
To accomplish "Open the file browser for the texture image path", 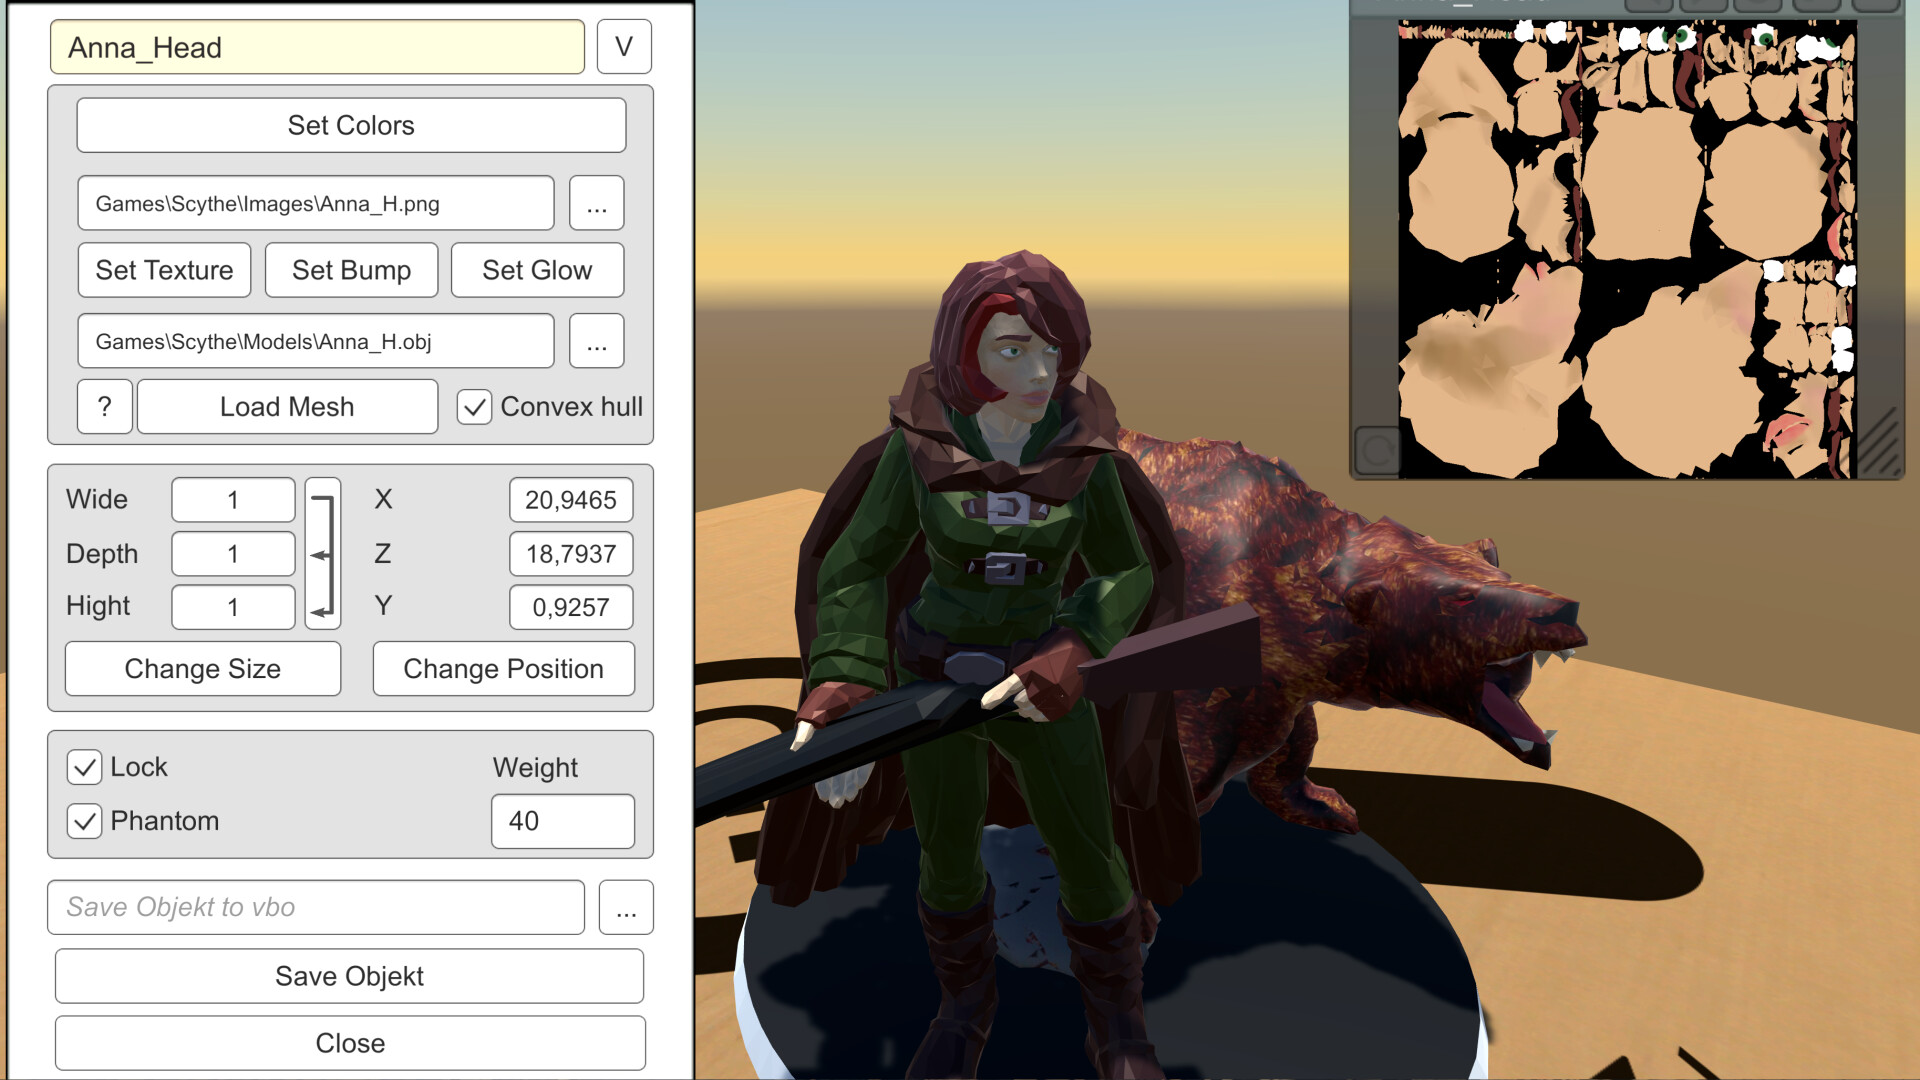I will point(596,203).
